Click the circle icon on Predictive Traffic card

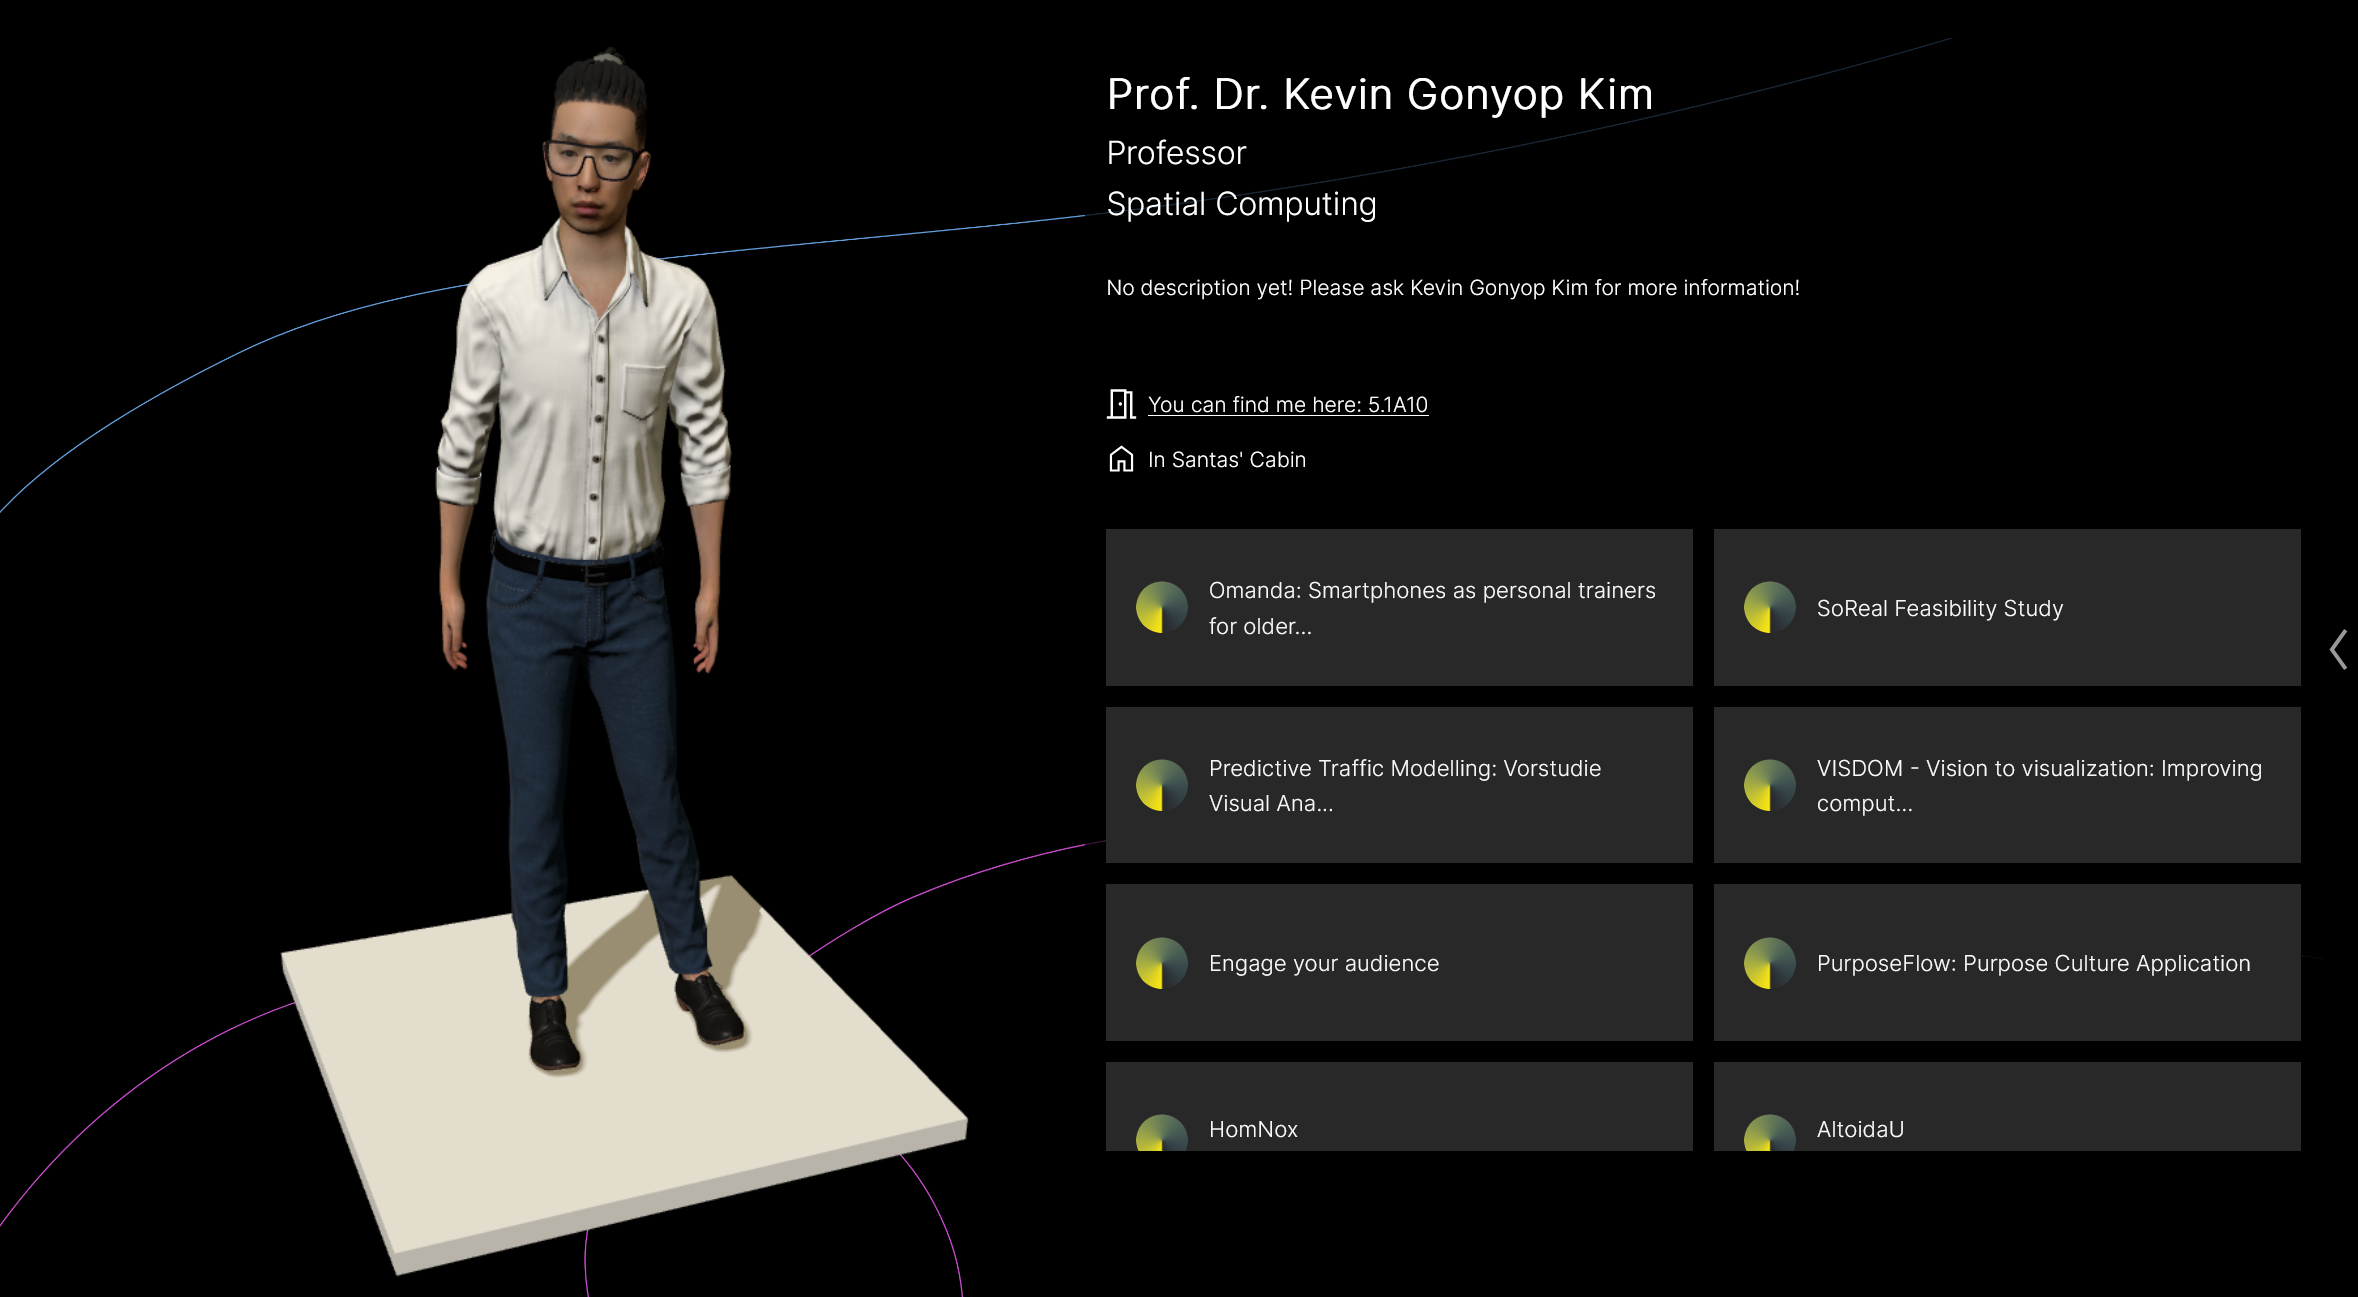tap(1162, 785)
